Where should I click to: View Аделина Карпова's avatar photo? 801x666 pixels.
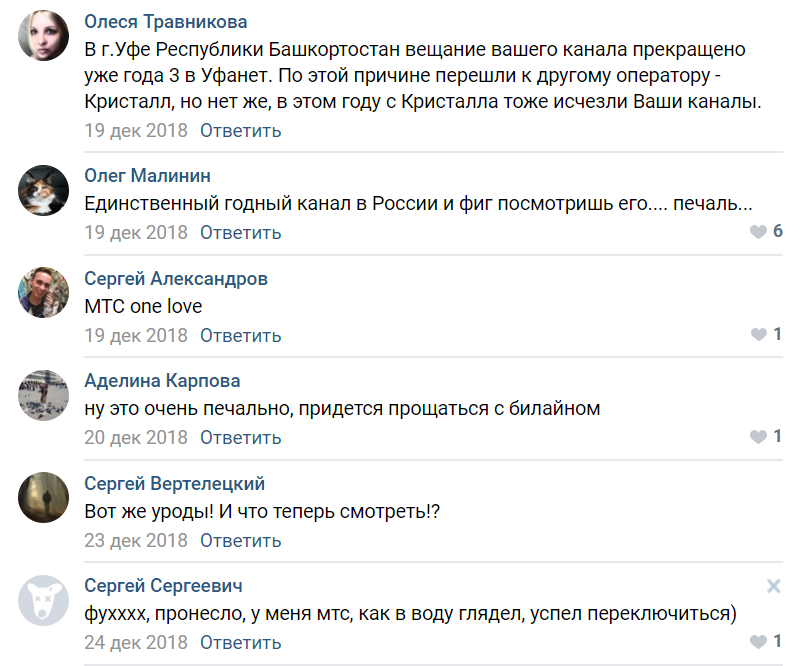44,395
